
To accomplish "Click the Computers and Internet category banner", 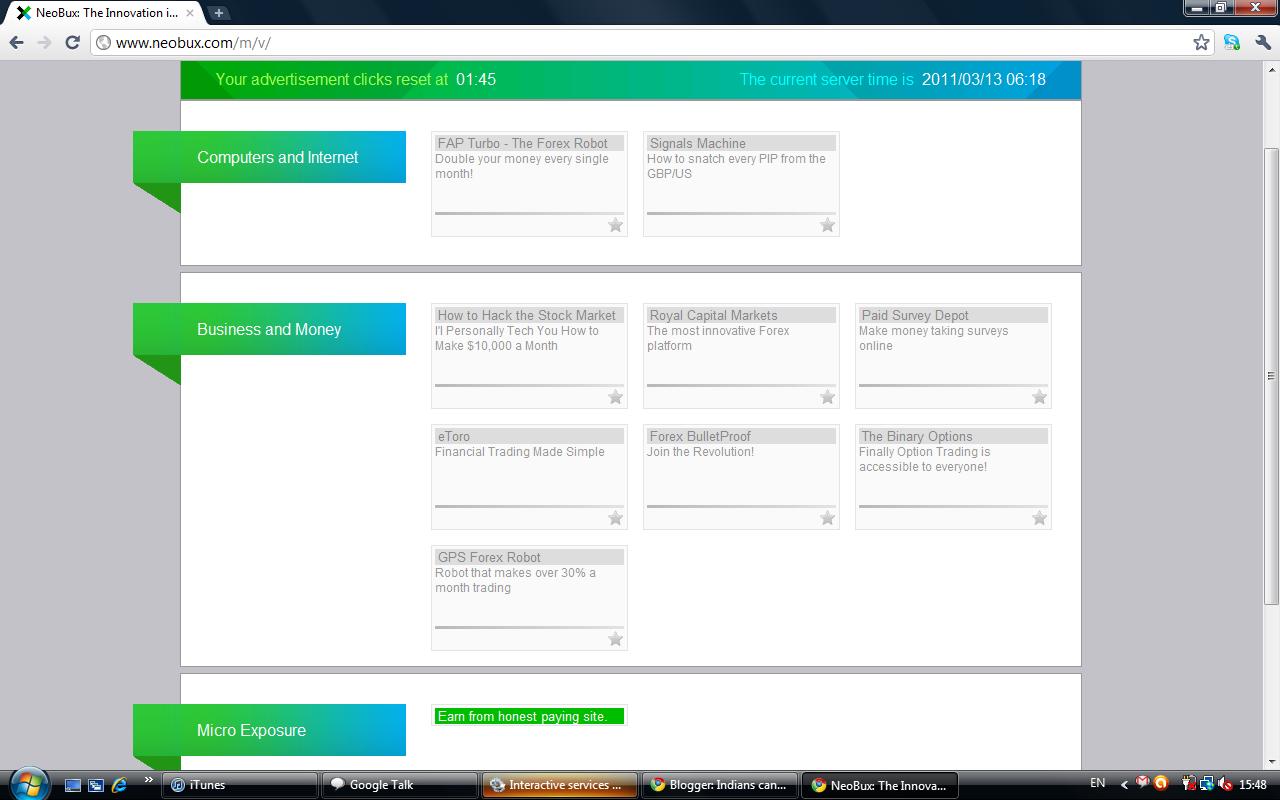I will tap(269, 157).
